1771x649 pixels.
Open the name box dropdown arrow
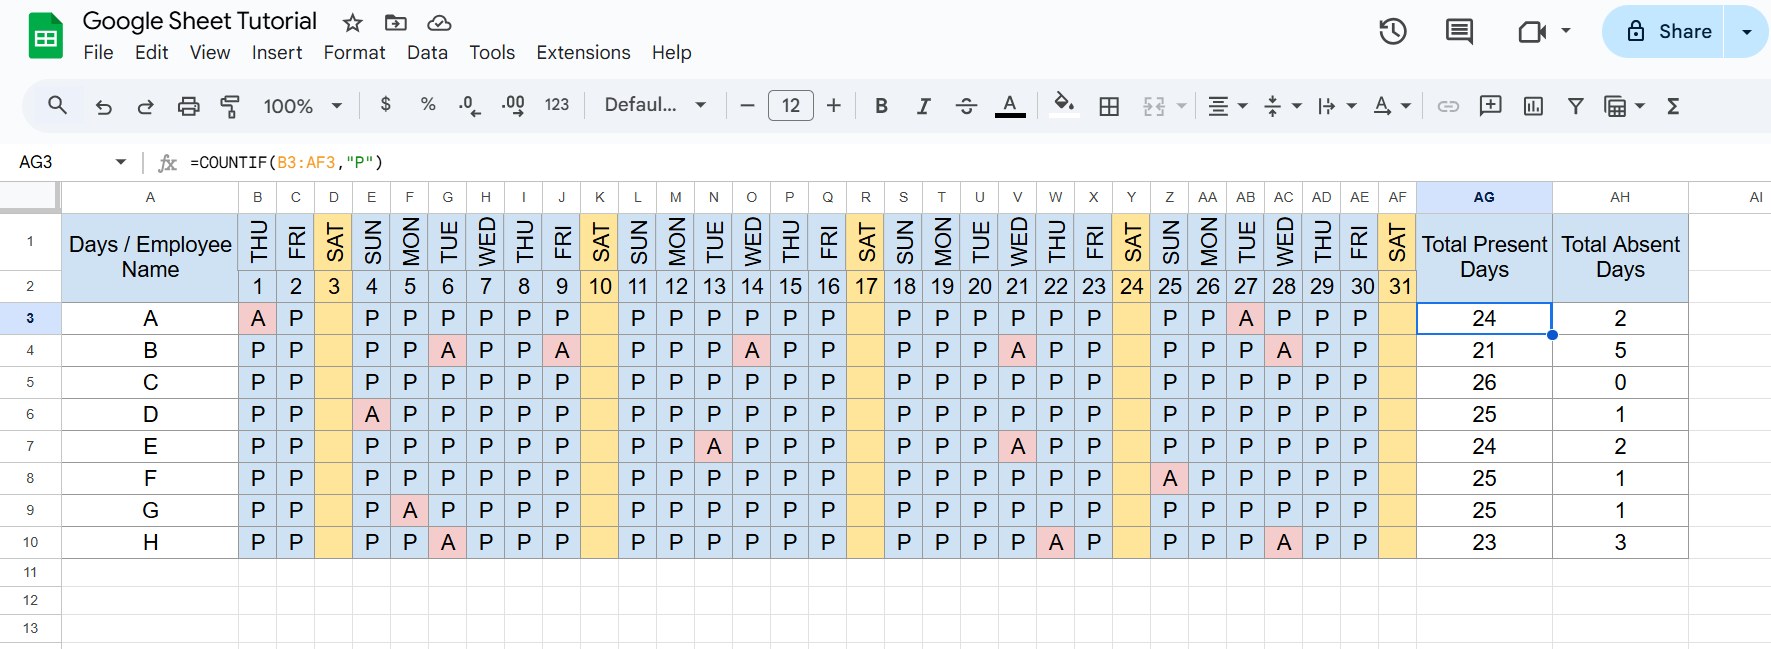tap(121, 162)
